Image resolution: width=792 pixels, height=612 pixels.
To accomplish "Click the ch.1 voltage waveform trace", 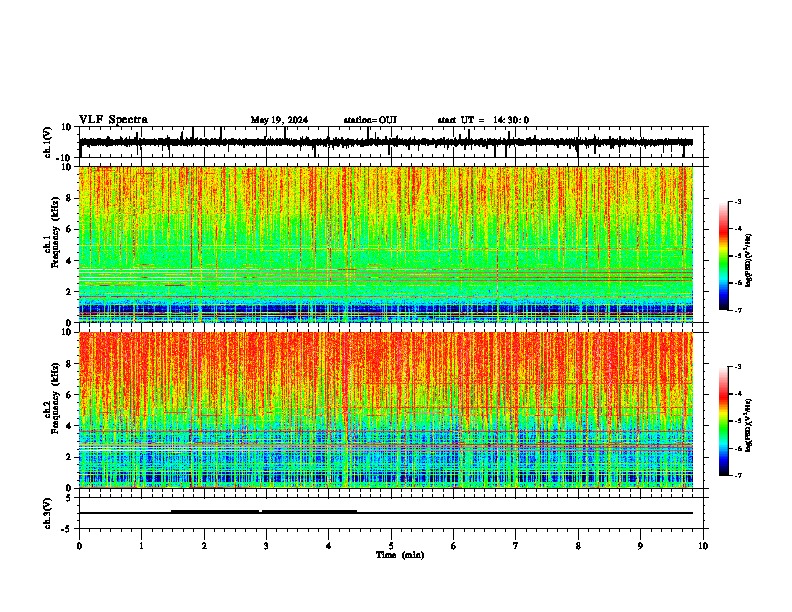I will pyautogui.click(x=386, y=142).
